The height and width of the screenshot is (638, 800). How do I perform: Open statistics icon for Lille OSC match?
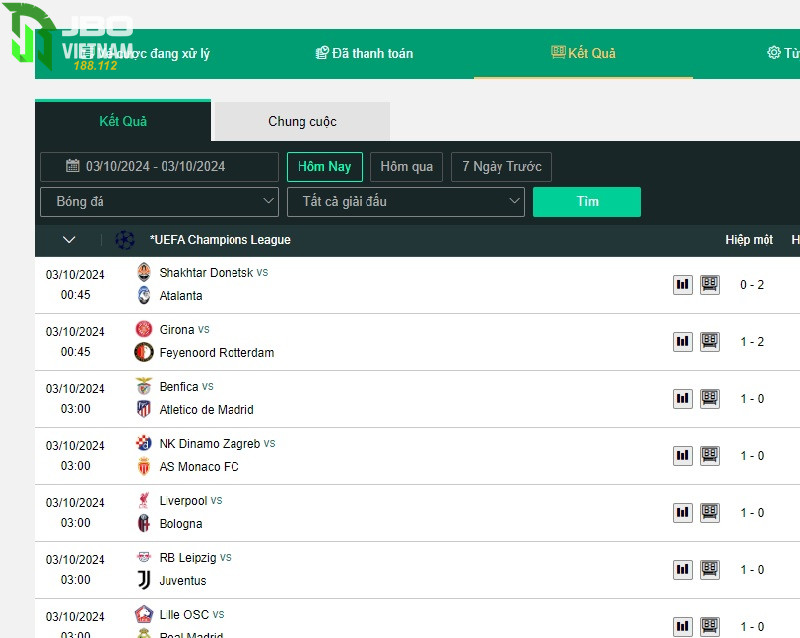click(683, 627)
